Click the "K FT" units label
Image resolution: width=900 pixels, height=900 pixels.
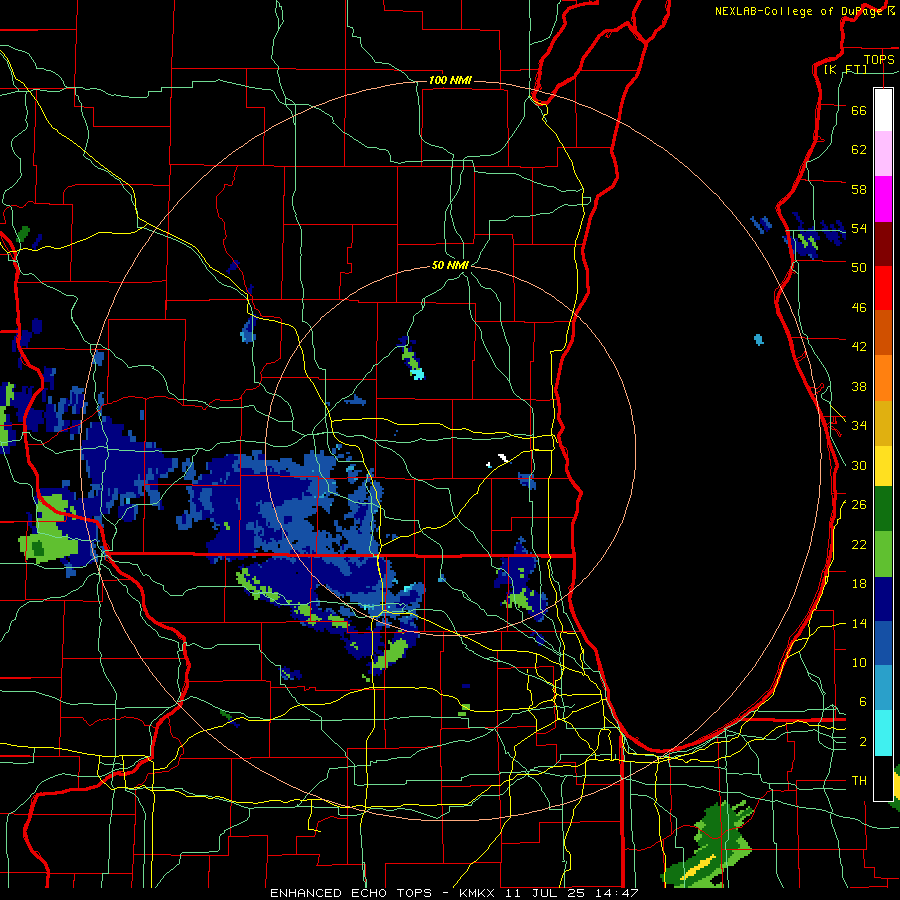(845, 69)
